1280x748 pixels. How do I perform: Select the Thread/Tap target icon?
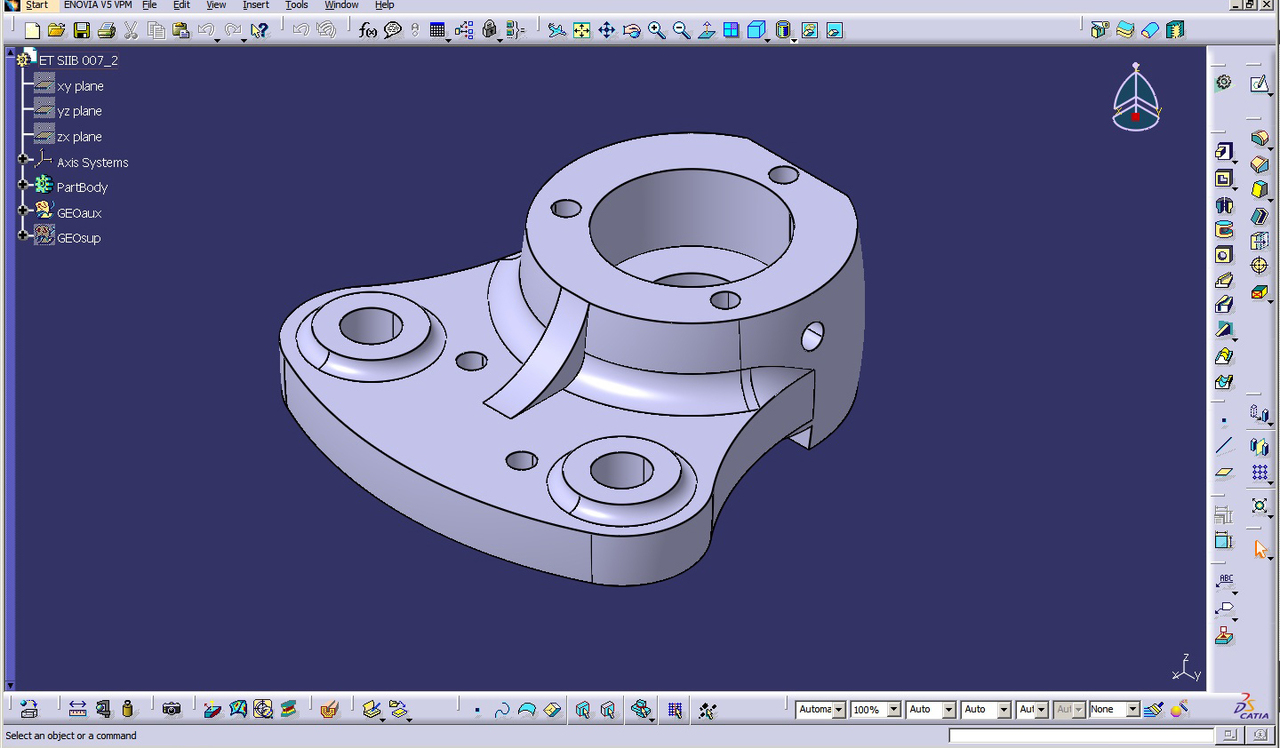pos(1259,266)
